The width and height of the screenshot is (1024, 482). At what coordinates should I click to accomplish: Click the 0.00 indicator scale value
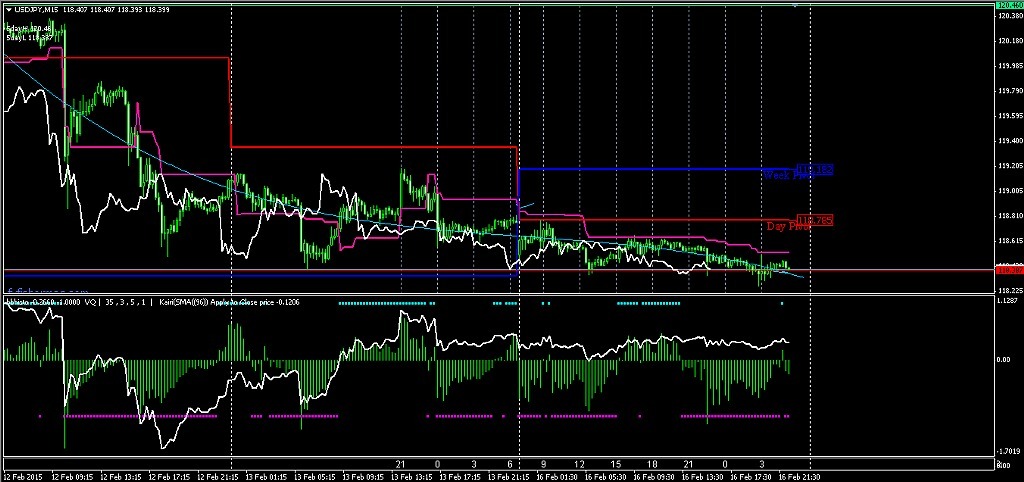pos(1003,361)
